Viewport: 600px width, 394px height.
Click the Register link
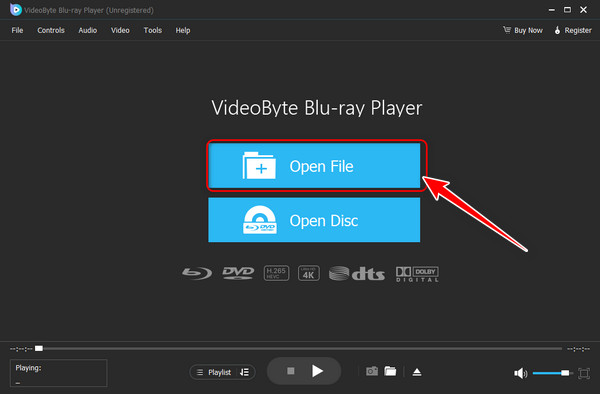[573, 30]
